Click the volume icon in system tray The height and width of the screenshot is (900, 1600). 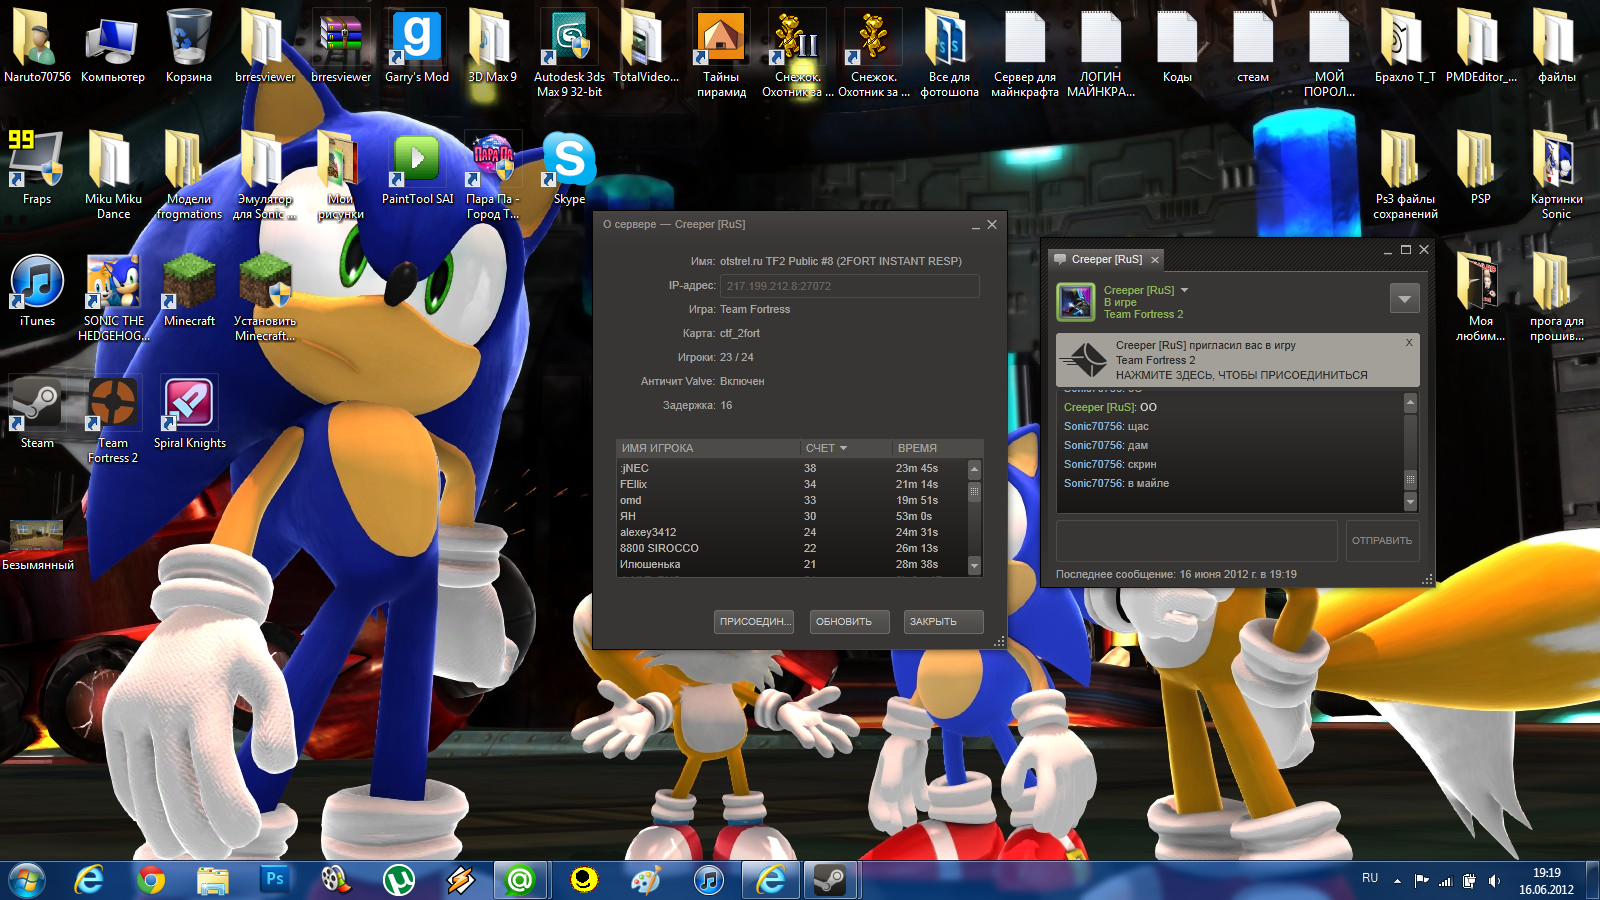pos(1495,881)
